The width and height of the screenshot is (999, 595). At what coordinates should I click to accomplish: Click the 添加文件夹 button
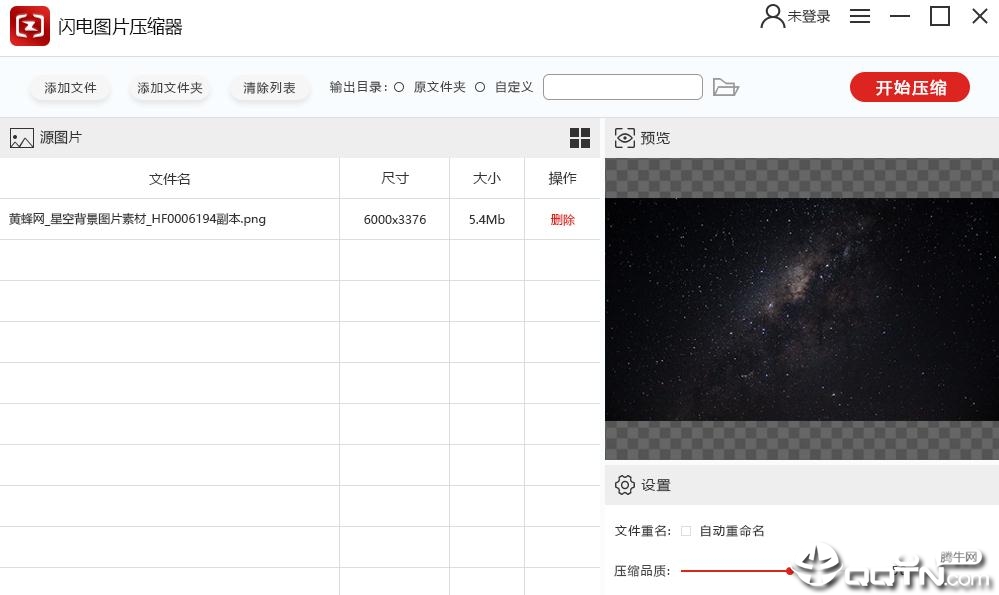point(169,87)
